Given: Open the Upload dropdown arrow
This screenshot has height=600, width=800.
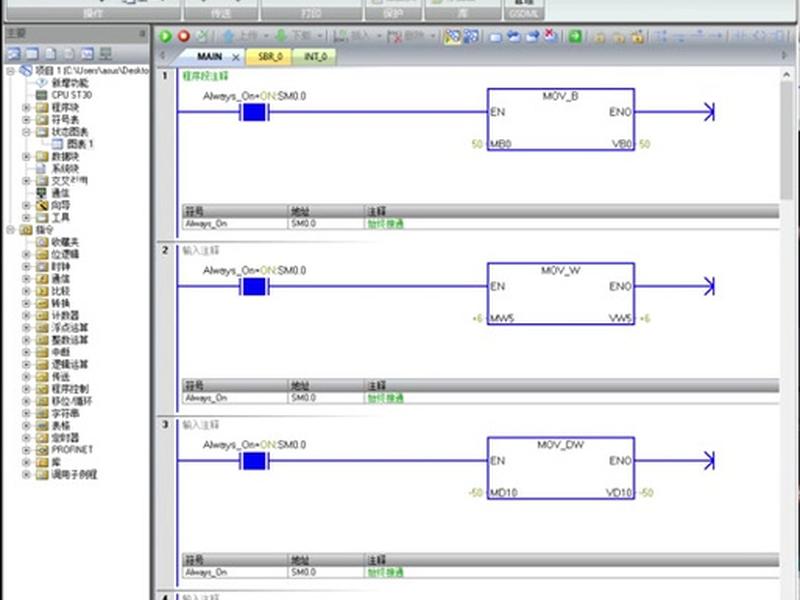Looking at the screenshot, I should point(266,36).
